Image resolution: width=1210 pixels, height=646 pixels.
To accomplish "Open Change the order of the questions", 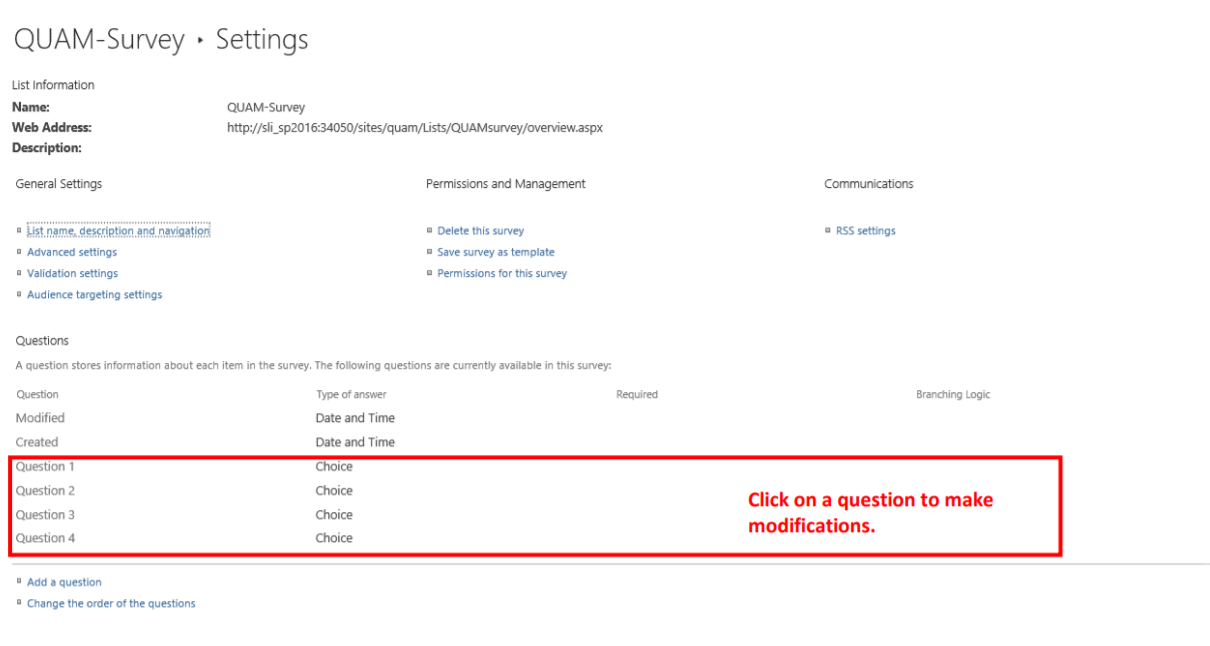I will (111, 604).
